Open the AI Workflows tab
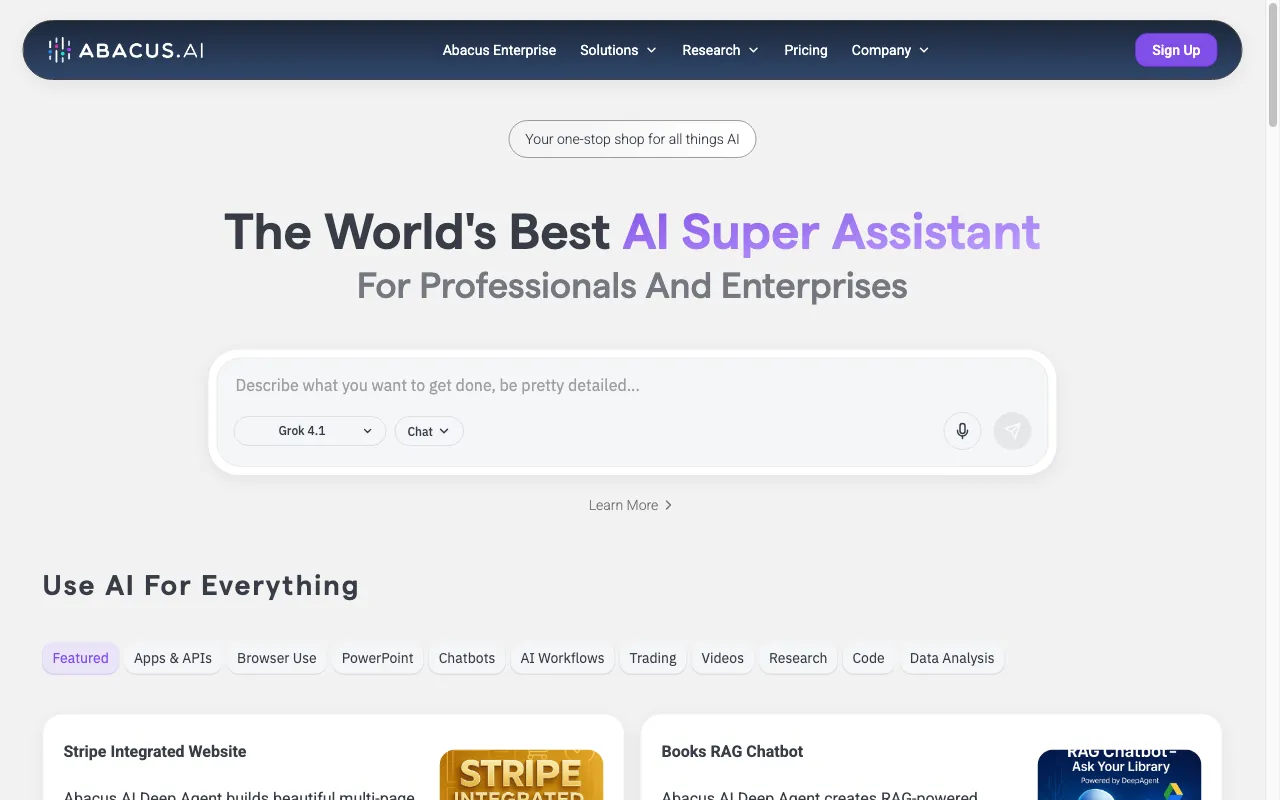The height and width of the screenshot is (800, 1280). point(563,658)
